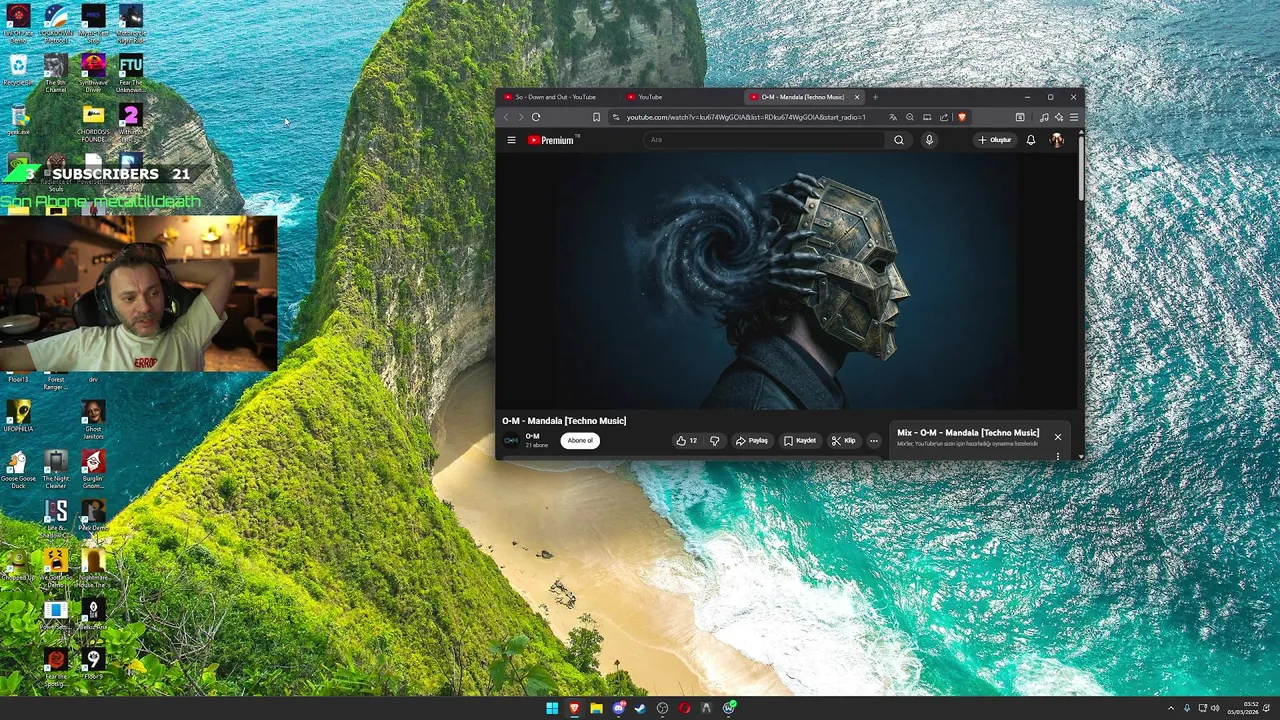The height and width of the screenshot is (720, 1280).
Task: Open The Night Cleaner desktop shortcut
Action: tap(56, 469)
